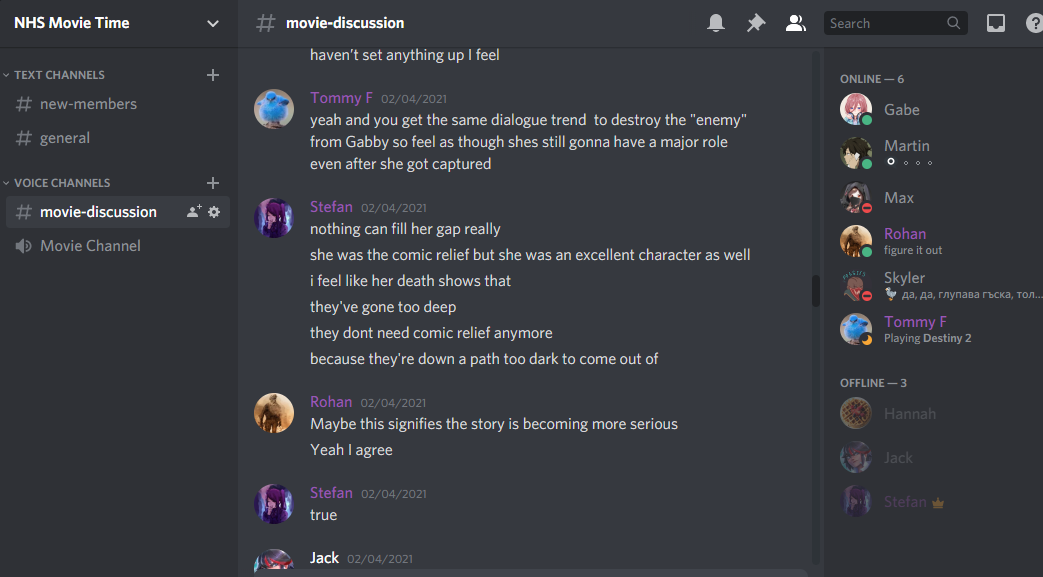The width and height of the screenshot is (1043, 577).
Task: Show pinned messages
Action: (x=756, y=23)
